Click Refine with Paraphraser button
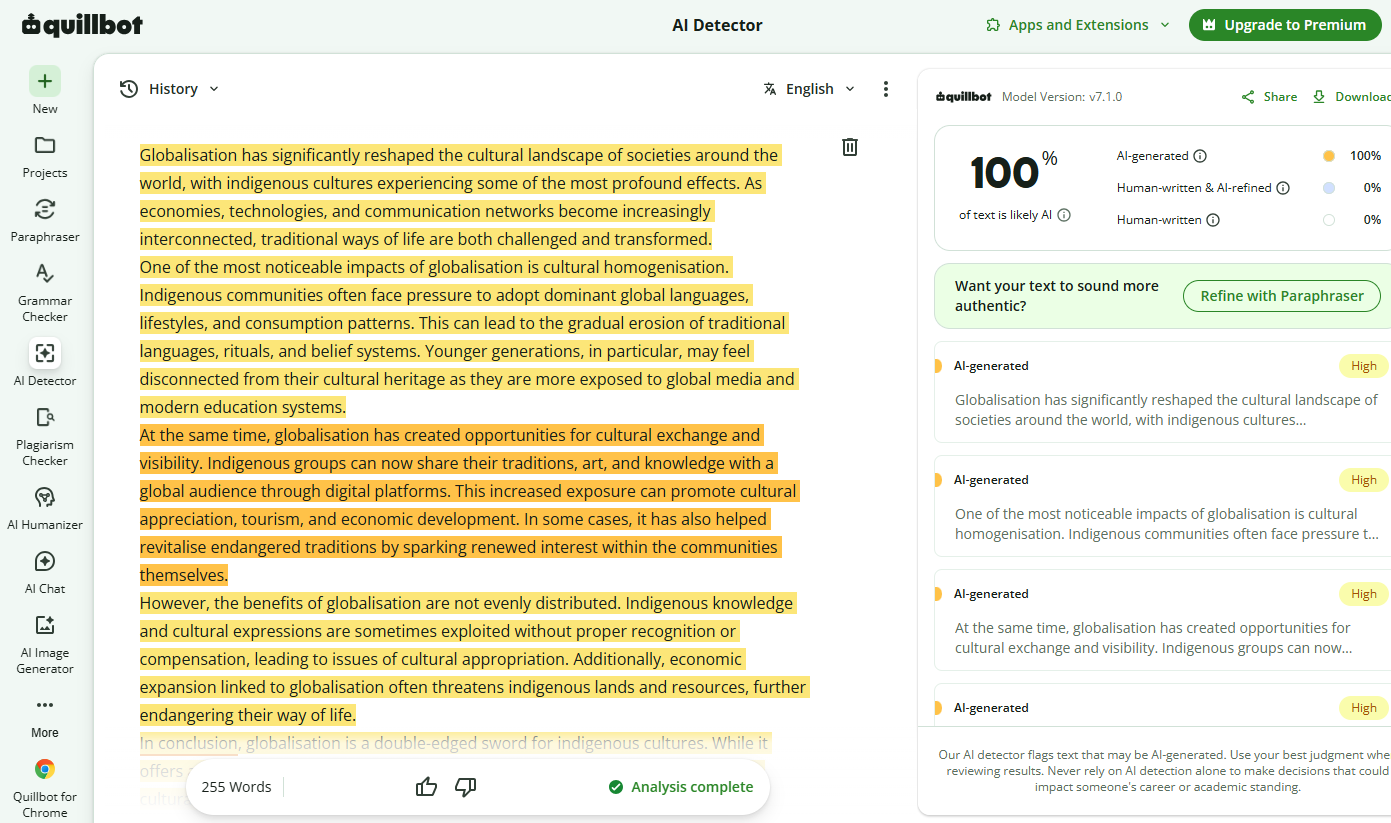Image resolution: width=1391 pixels, height=823 pixels. pyautogui.click(x=1282, y=296)
